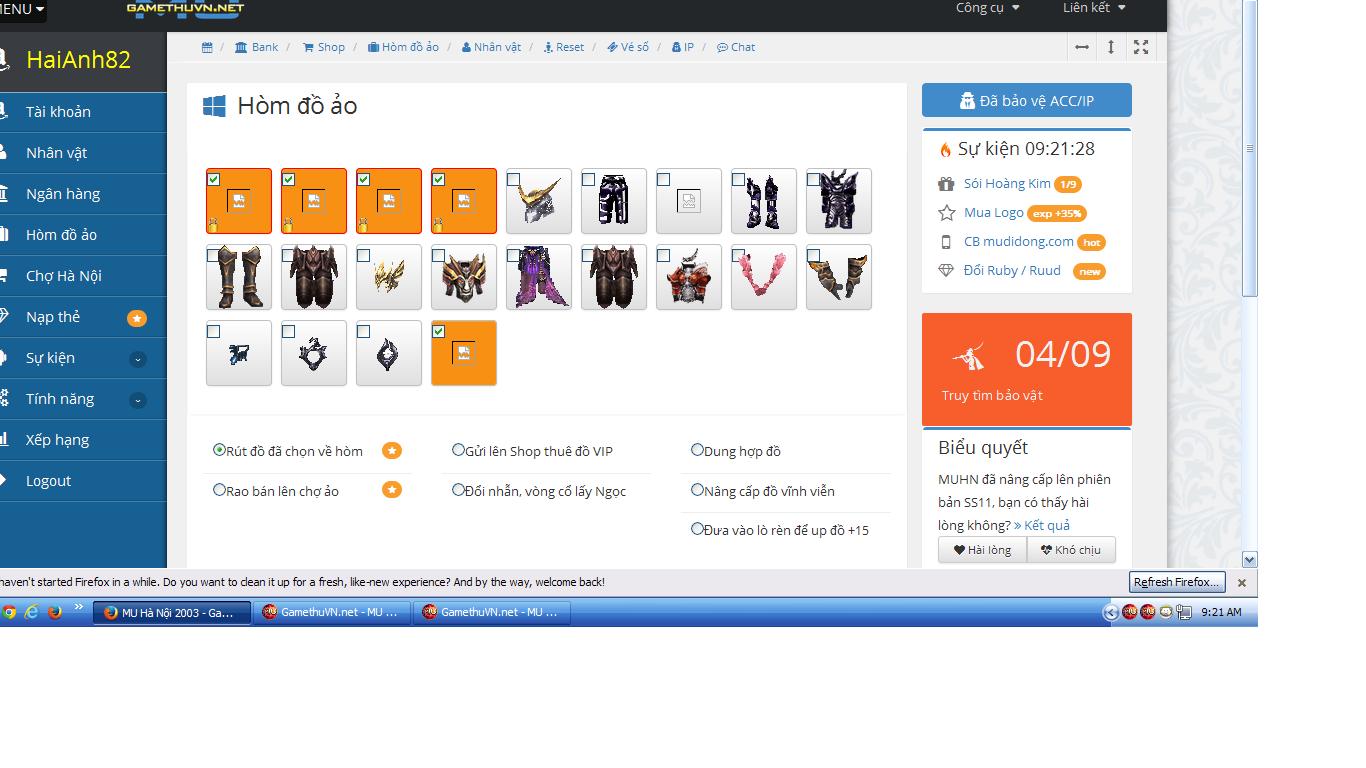Open Reset in the top toolbar

tap(564, 47)
